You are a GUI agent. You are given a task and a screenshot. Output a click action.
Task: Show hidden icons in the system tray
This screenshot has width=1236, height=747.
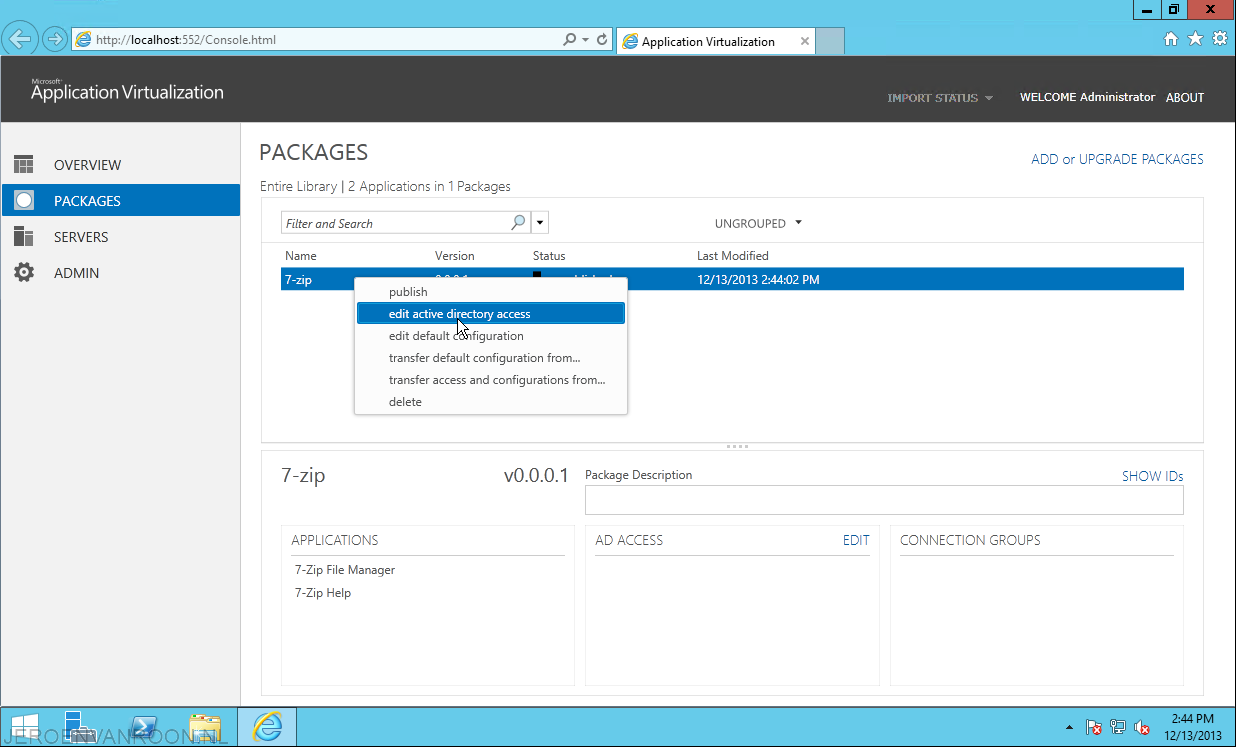(1070, 728)
